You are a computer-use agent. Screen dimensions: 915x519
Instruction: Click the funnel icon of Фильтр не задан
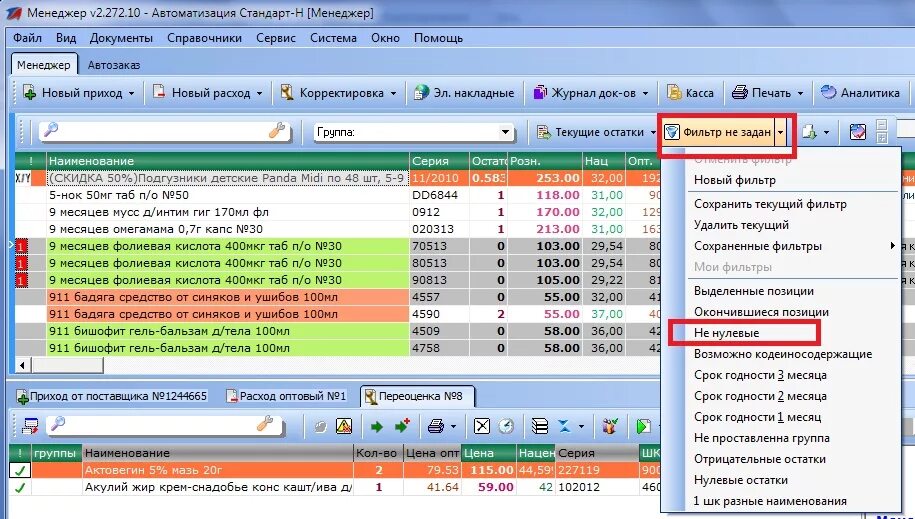(672, 133)
